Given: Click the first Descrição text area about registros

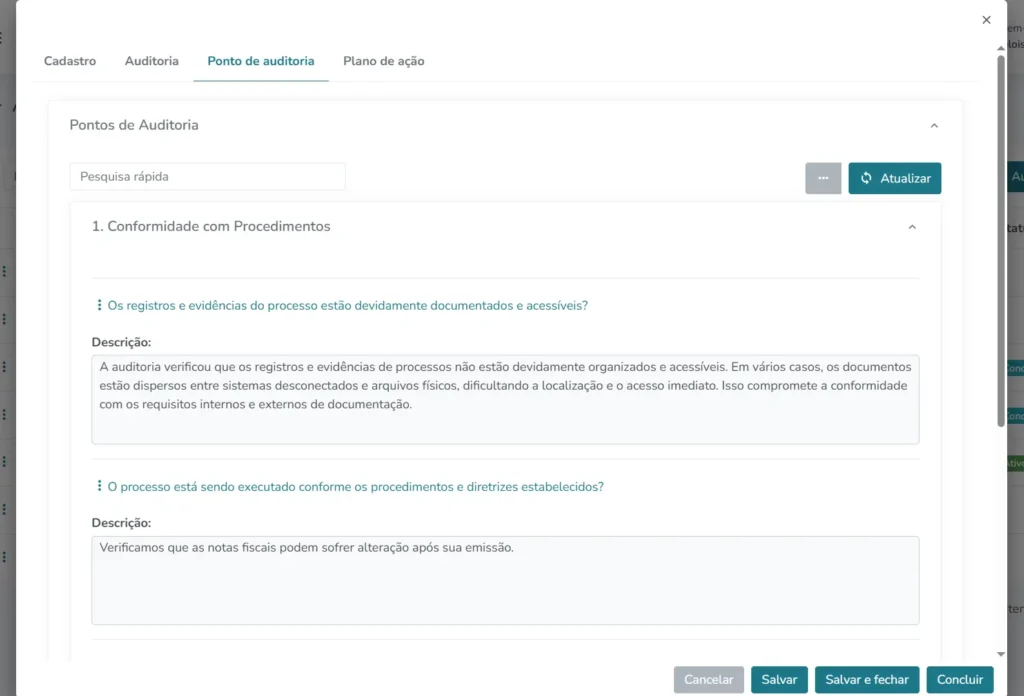Looking at the screenshot, I should [x=505, y=399].
